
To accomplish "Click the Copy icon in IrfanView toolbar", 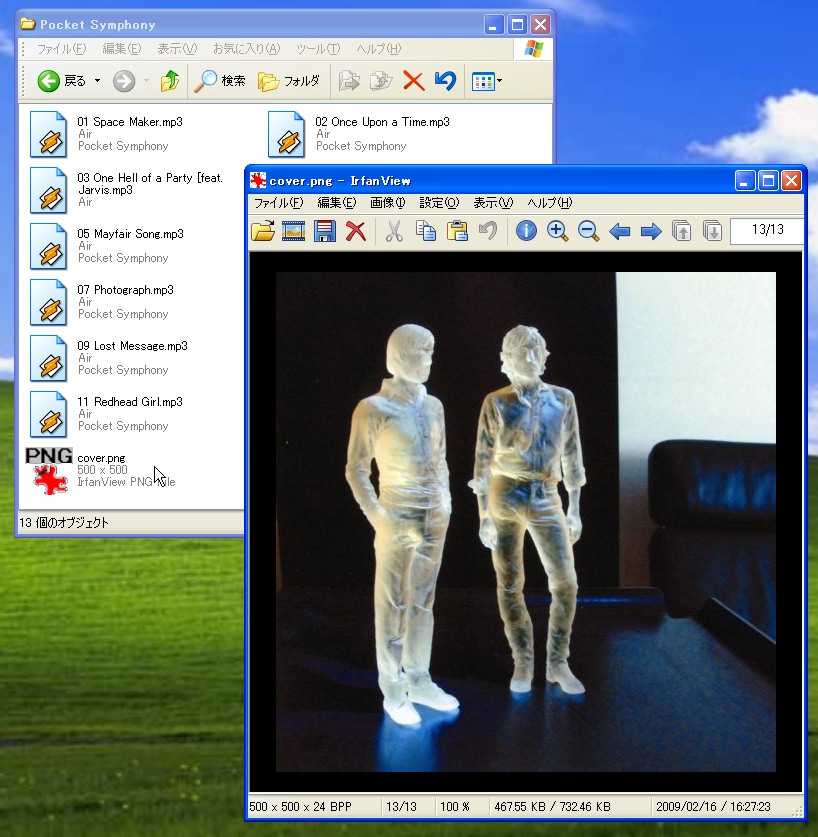I will pyautogui.click(x=426, y=231).
